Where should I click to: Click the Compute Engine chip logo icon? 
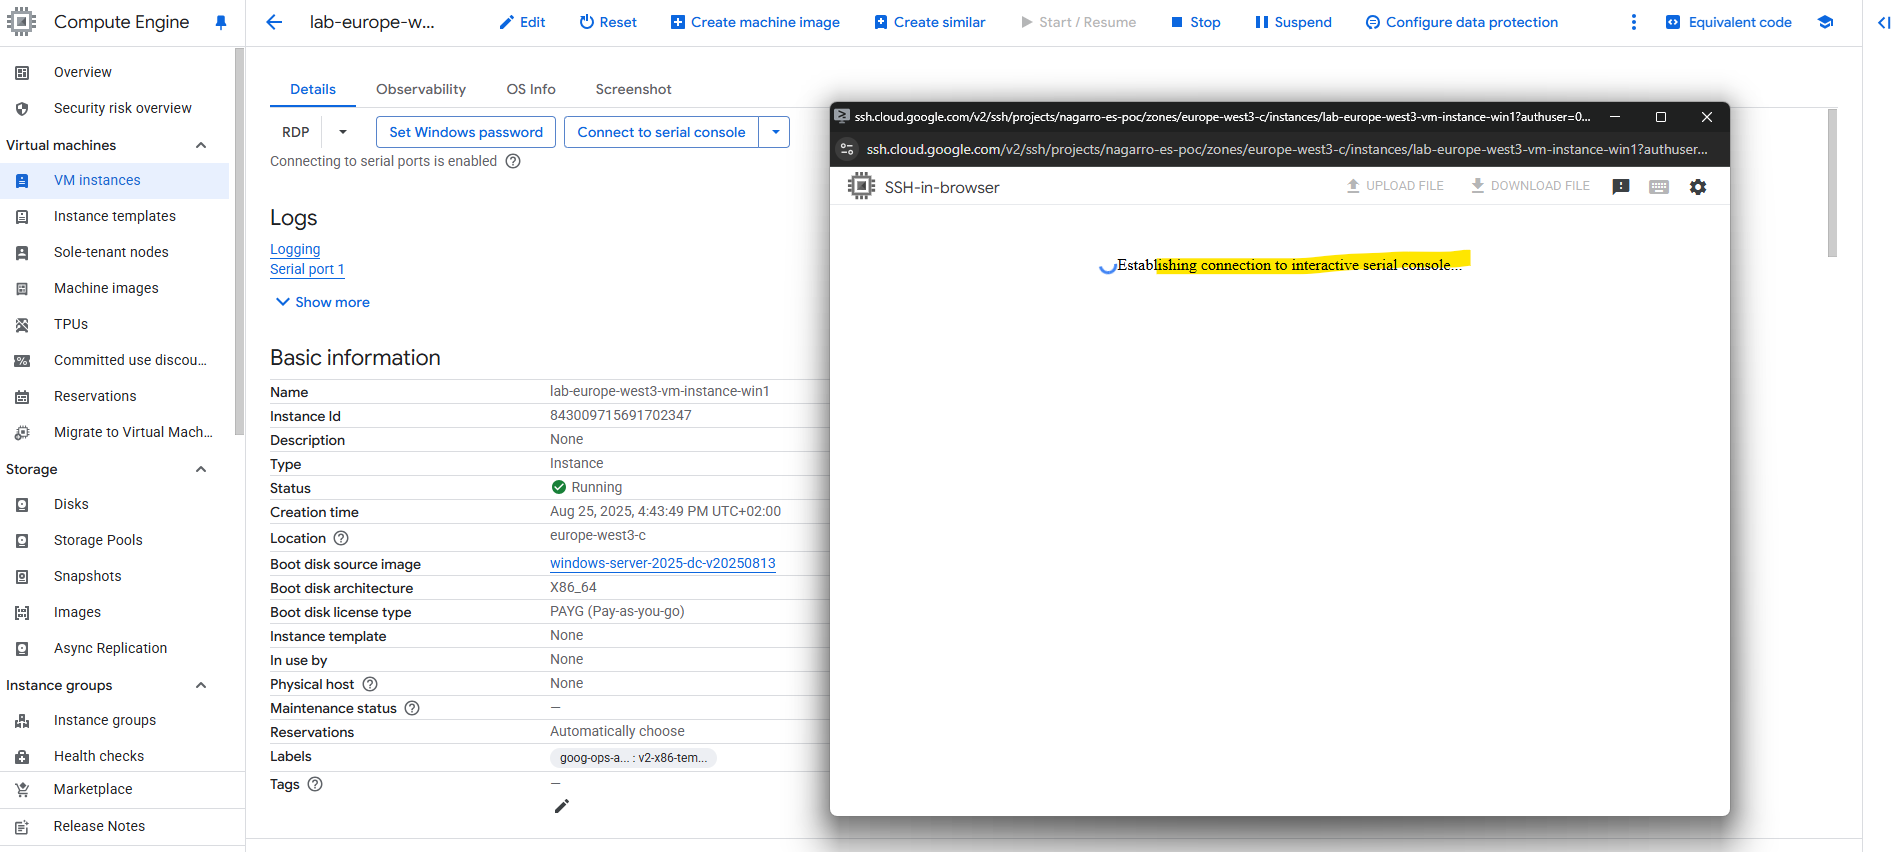(x=21, y=22)
